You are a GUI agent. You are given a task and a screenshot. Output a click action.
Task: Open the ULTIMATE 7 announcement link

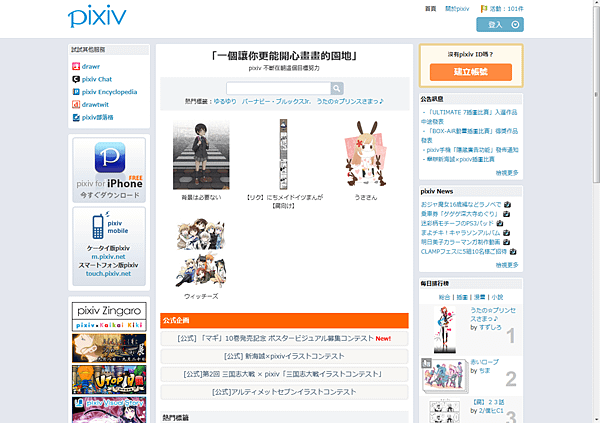[470, 117]
